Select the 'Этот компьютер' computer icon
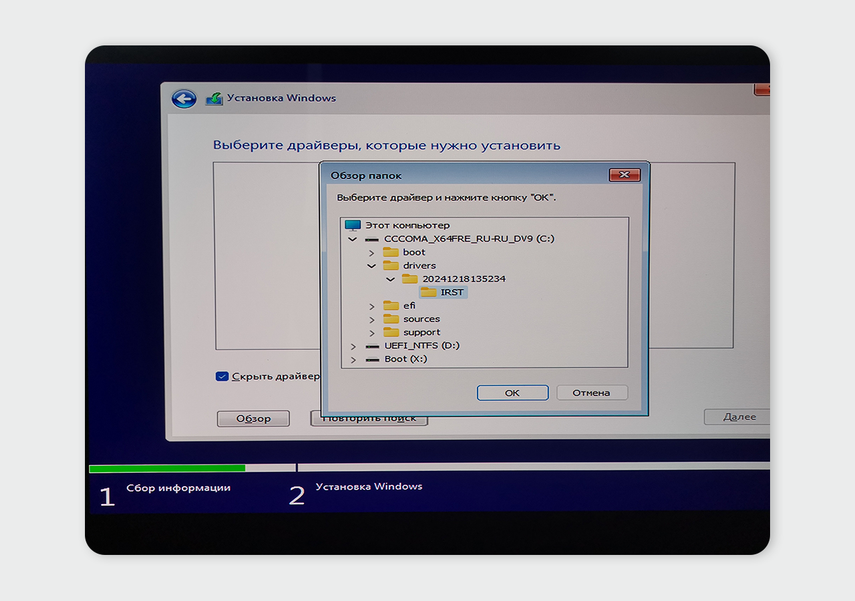 [353, 225]
